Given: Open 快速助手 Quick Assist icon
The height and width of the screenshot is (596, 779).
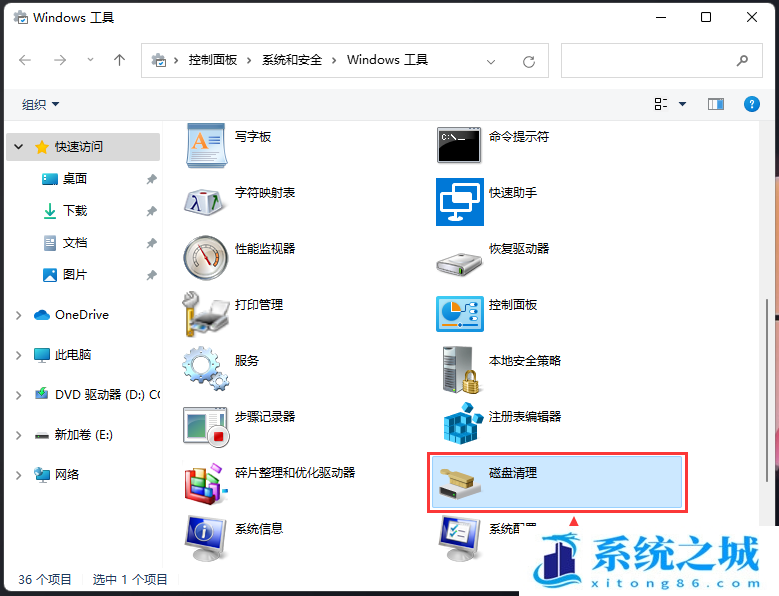Looking at the screenshot, I should click(x=460, y=201).
